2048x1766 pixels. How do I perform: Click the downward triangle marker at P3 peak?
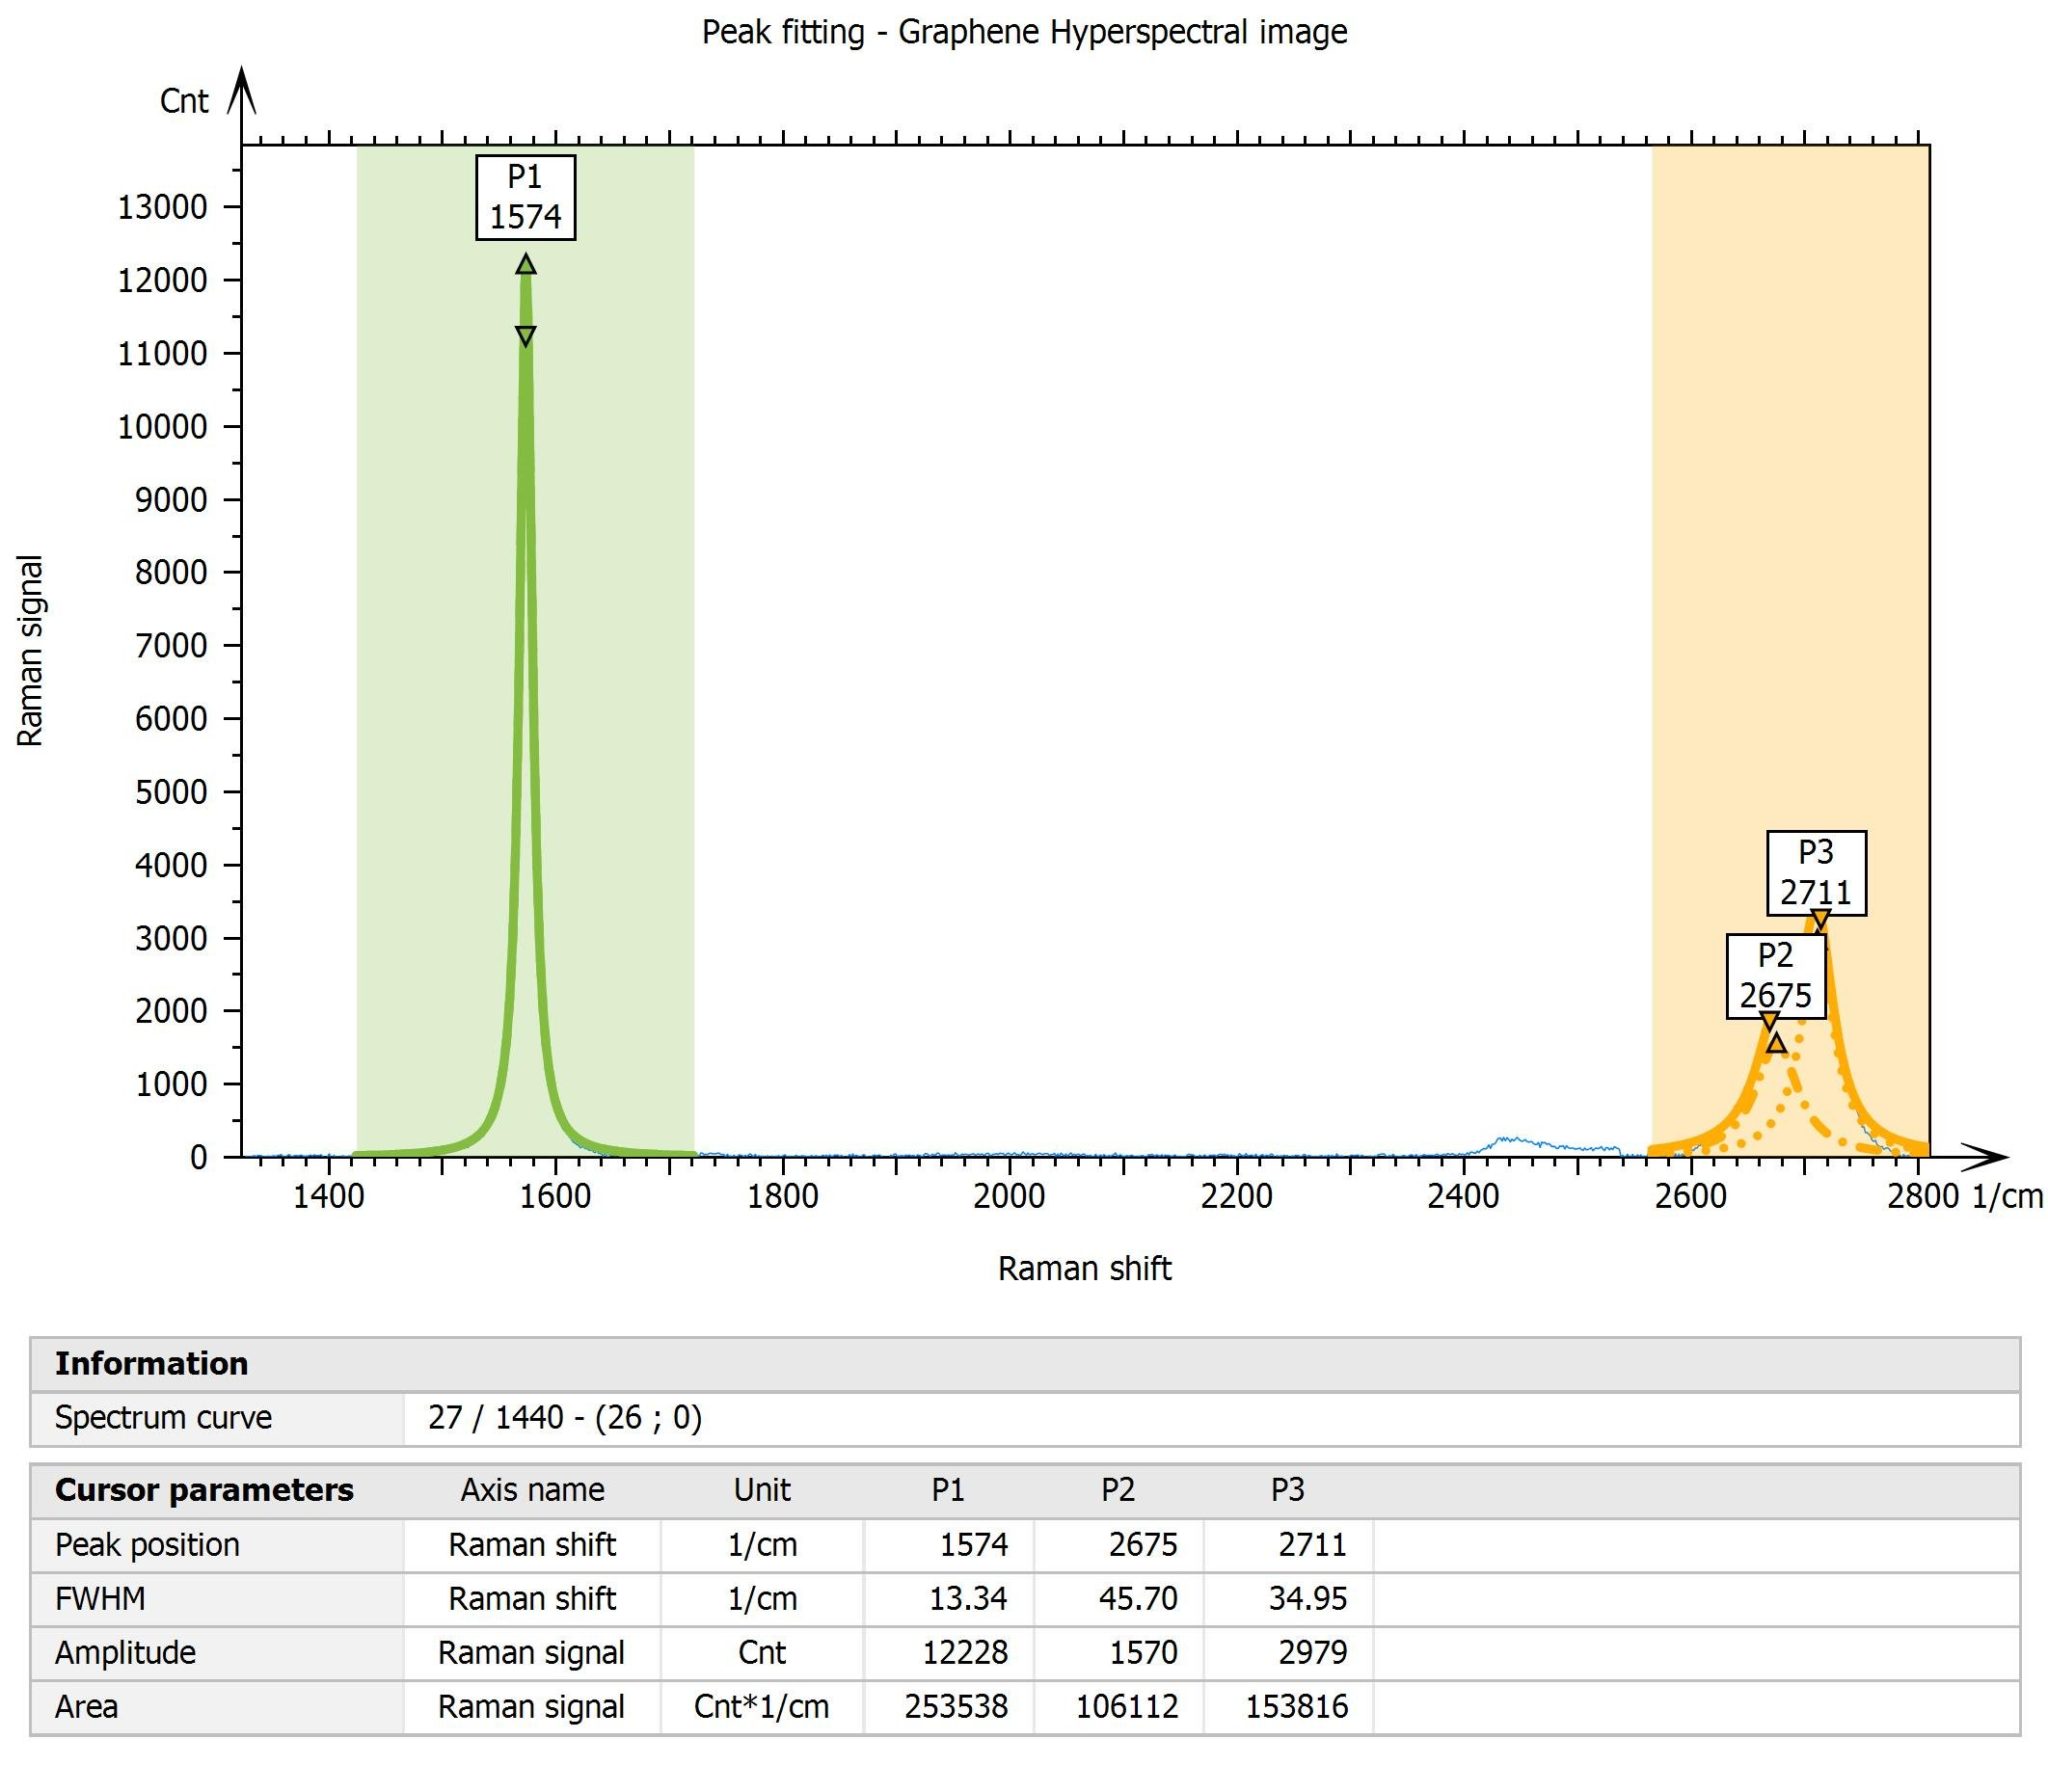[x=1820, y=919]
